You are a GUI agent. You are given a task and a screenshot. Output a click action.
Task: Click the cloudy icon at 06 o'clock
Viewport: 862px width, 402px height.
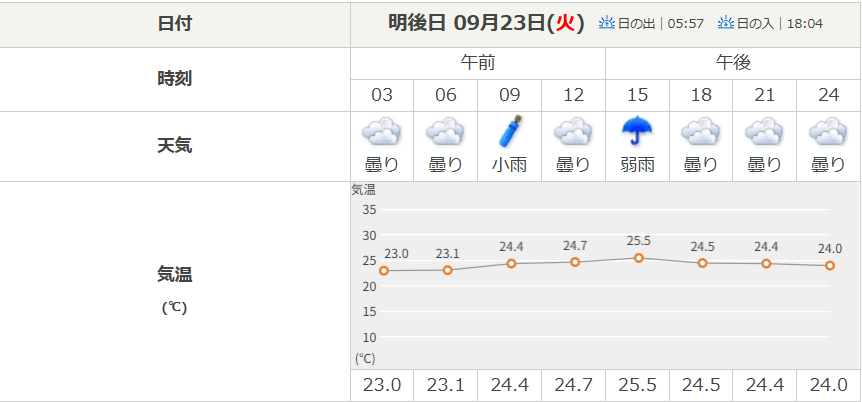click(446, 132)
